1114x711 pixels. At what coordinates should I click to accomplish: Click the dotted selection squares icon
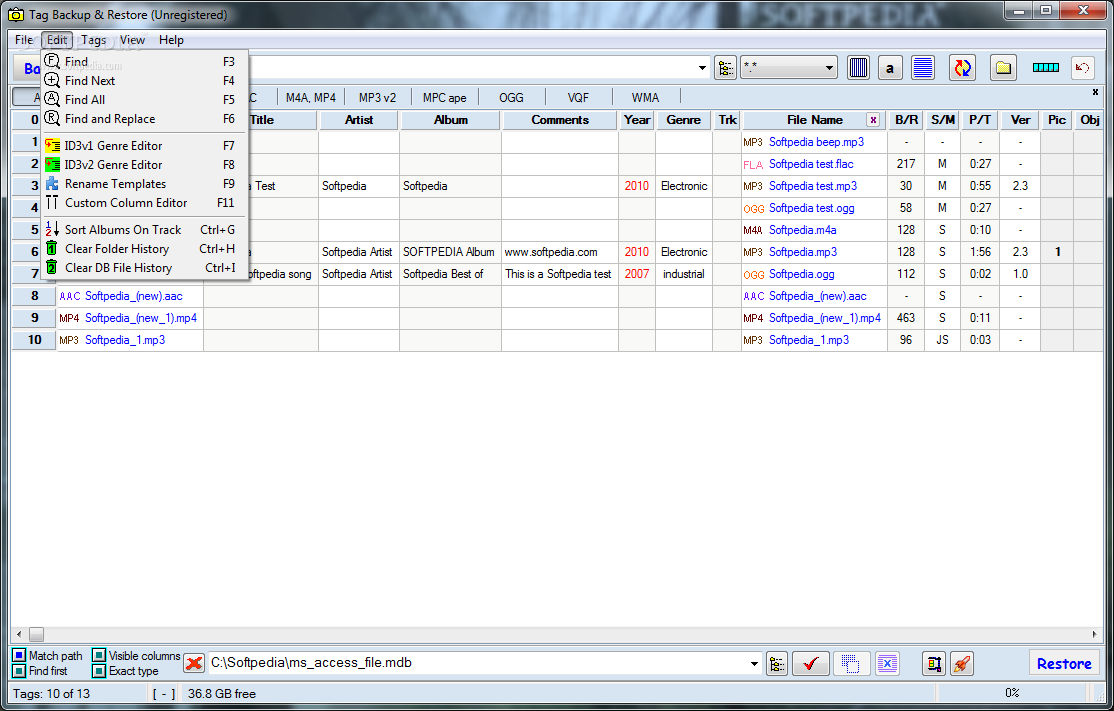tap(850, 664)
